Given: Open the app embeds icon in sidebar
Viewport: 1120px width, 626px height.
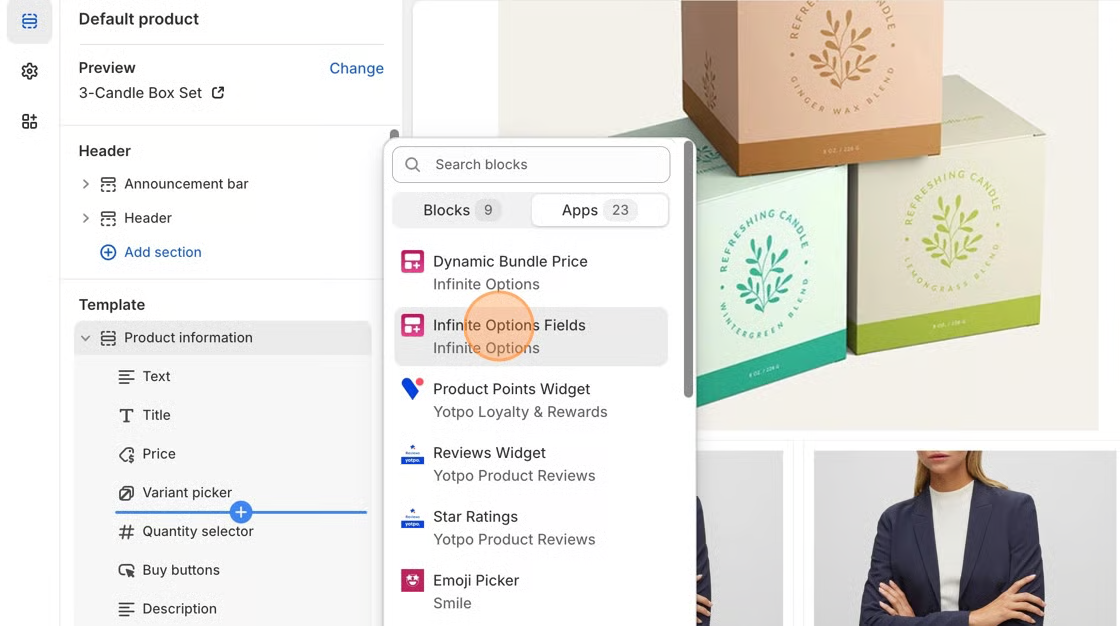Looking at the screenshot, I should pyautogui.click(x=29, y=121).
